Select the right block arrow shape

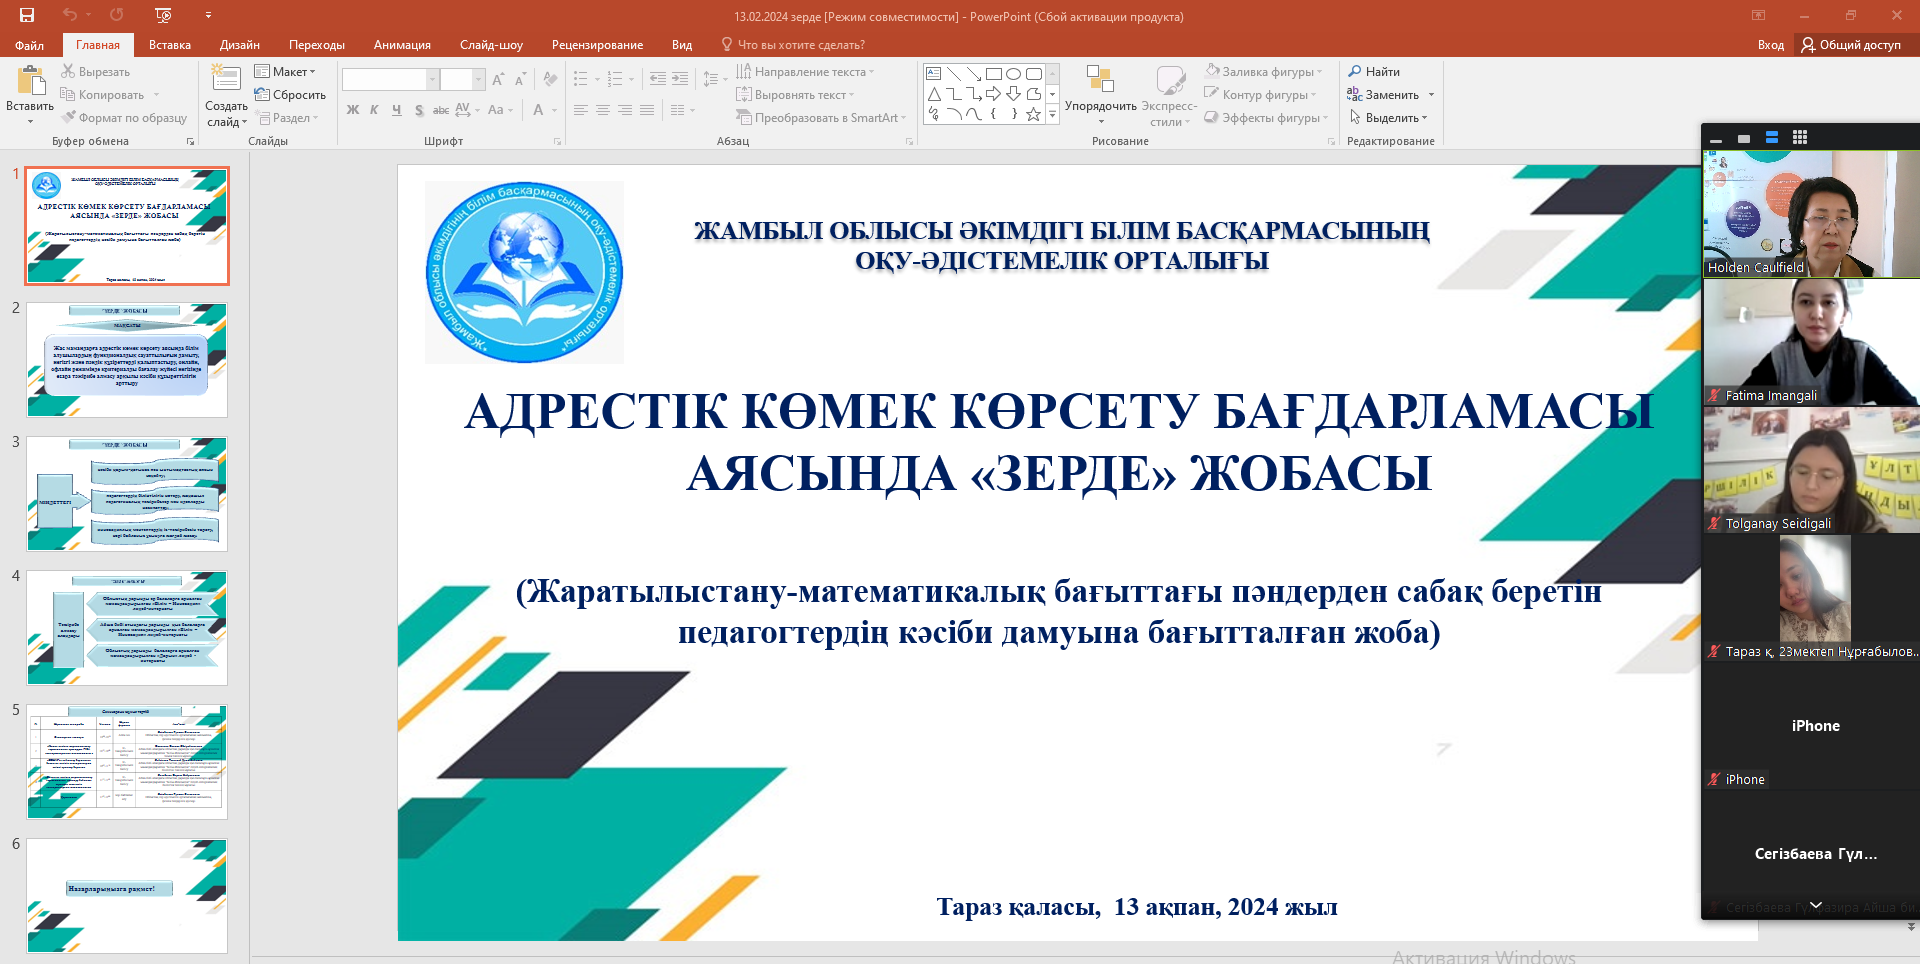point(993,94)
